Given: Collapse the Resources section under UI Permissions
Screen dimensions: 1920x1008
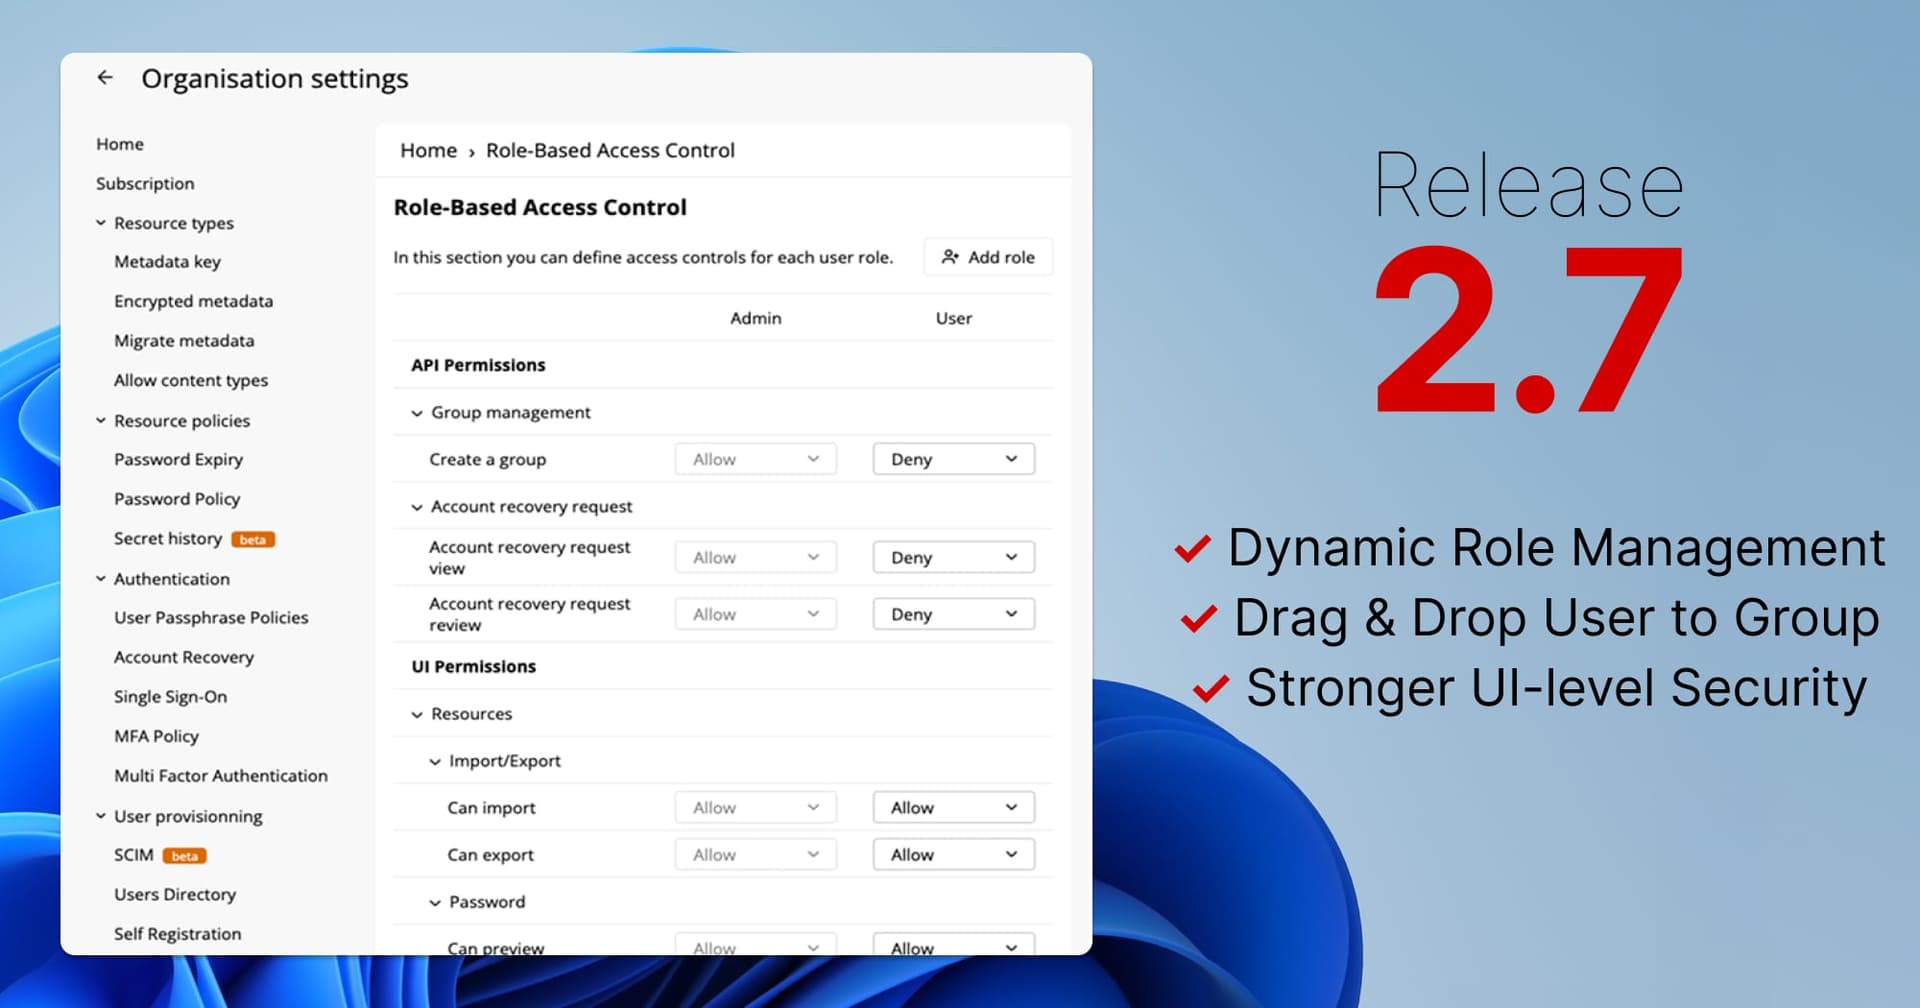Looking at the screenshot, I should pyautogui.click(x=416, y=714).
